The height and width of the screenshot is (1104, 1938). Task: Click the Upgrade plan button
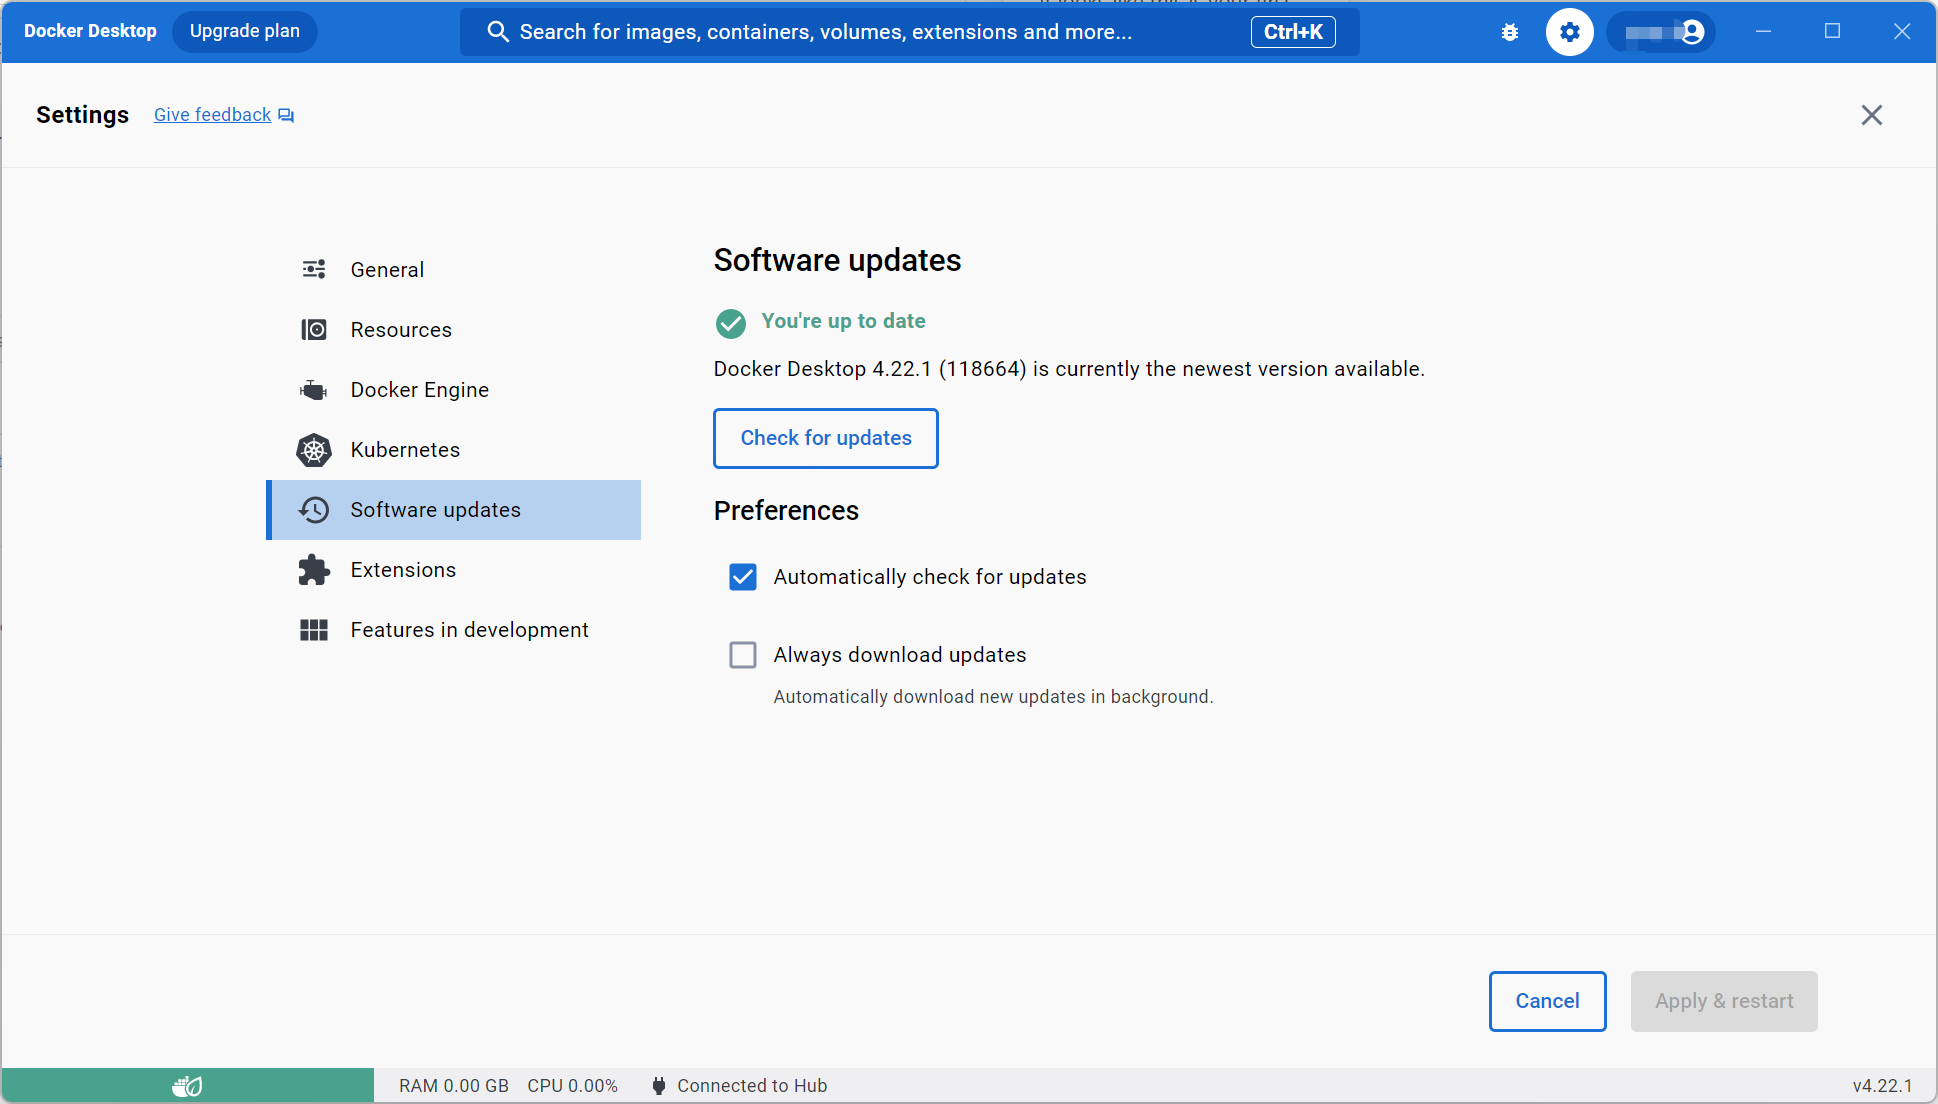point(245,31)
